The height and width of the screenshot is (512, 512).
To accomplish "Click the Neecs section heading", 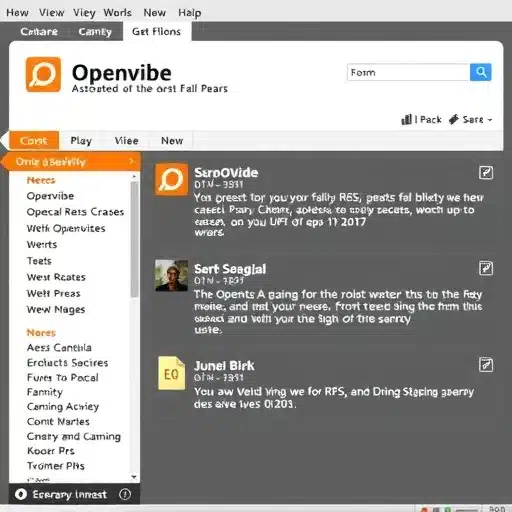I will pos(41,180).
